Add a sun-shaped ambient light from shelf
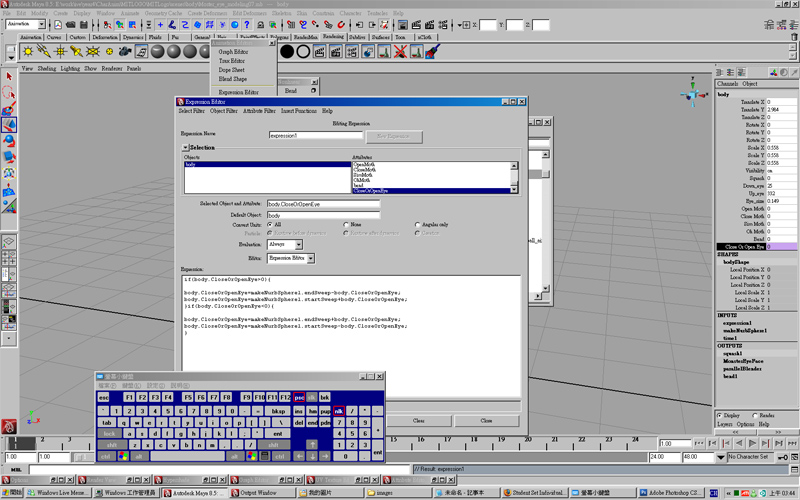This screenshot has width=800, height=500. coord(28,52)
